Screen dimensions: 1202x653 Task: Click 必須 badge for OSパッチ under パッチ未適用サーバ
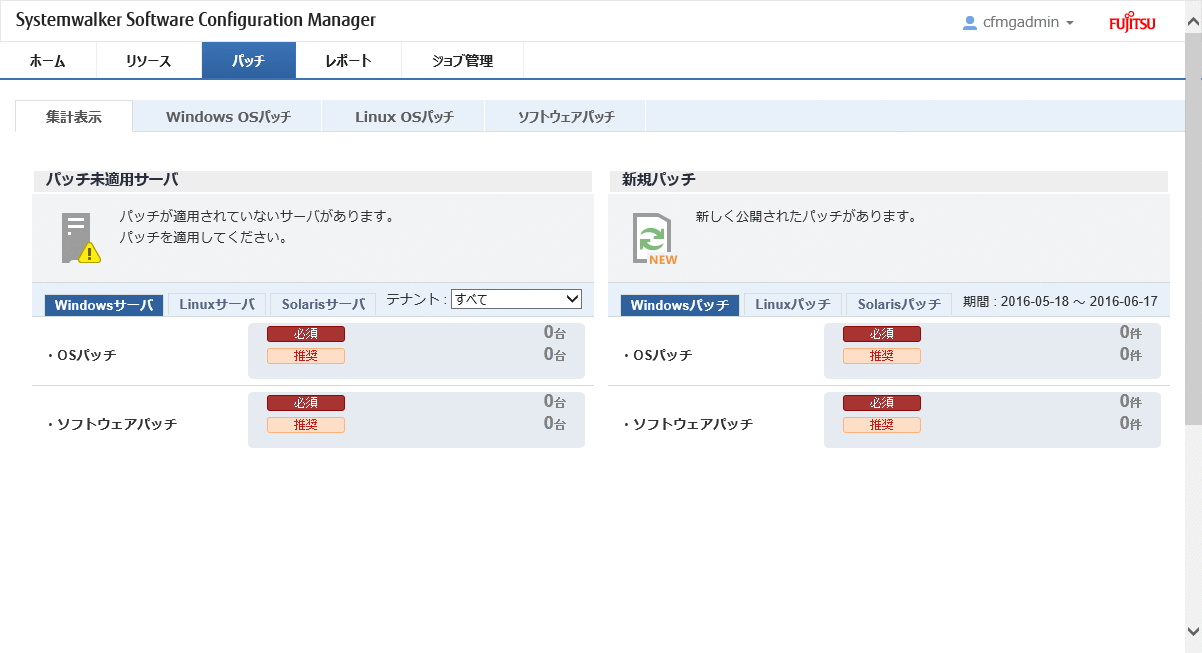(306, 334)
